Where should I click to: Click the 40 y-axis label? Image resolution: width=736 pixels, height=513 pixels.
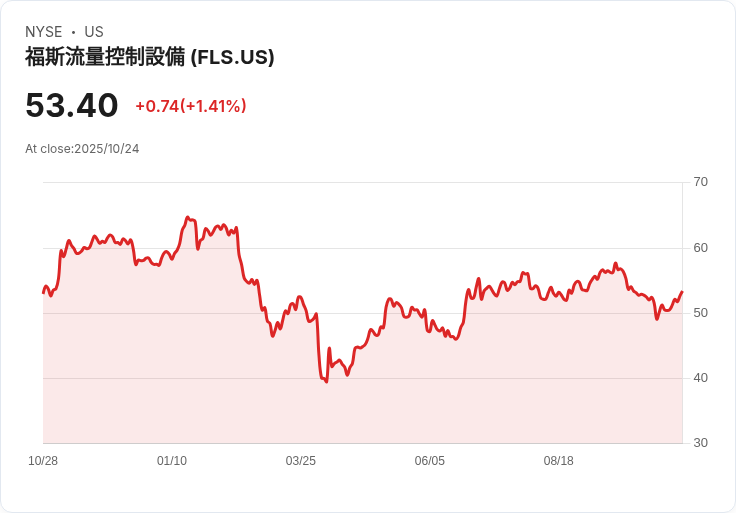701,378
